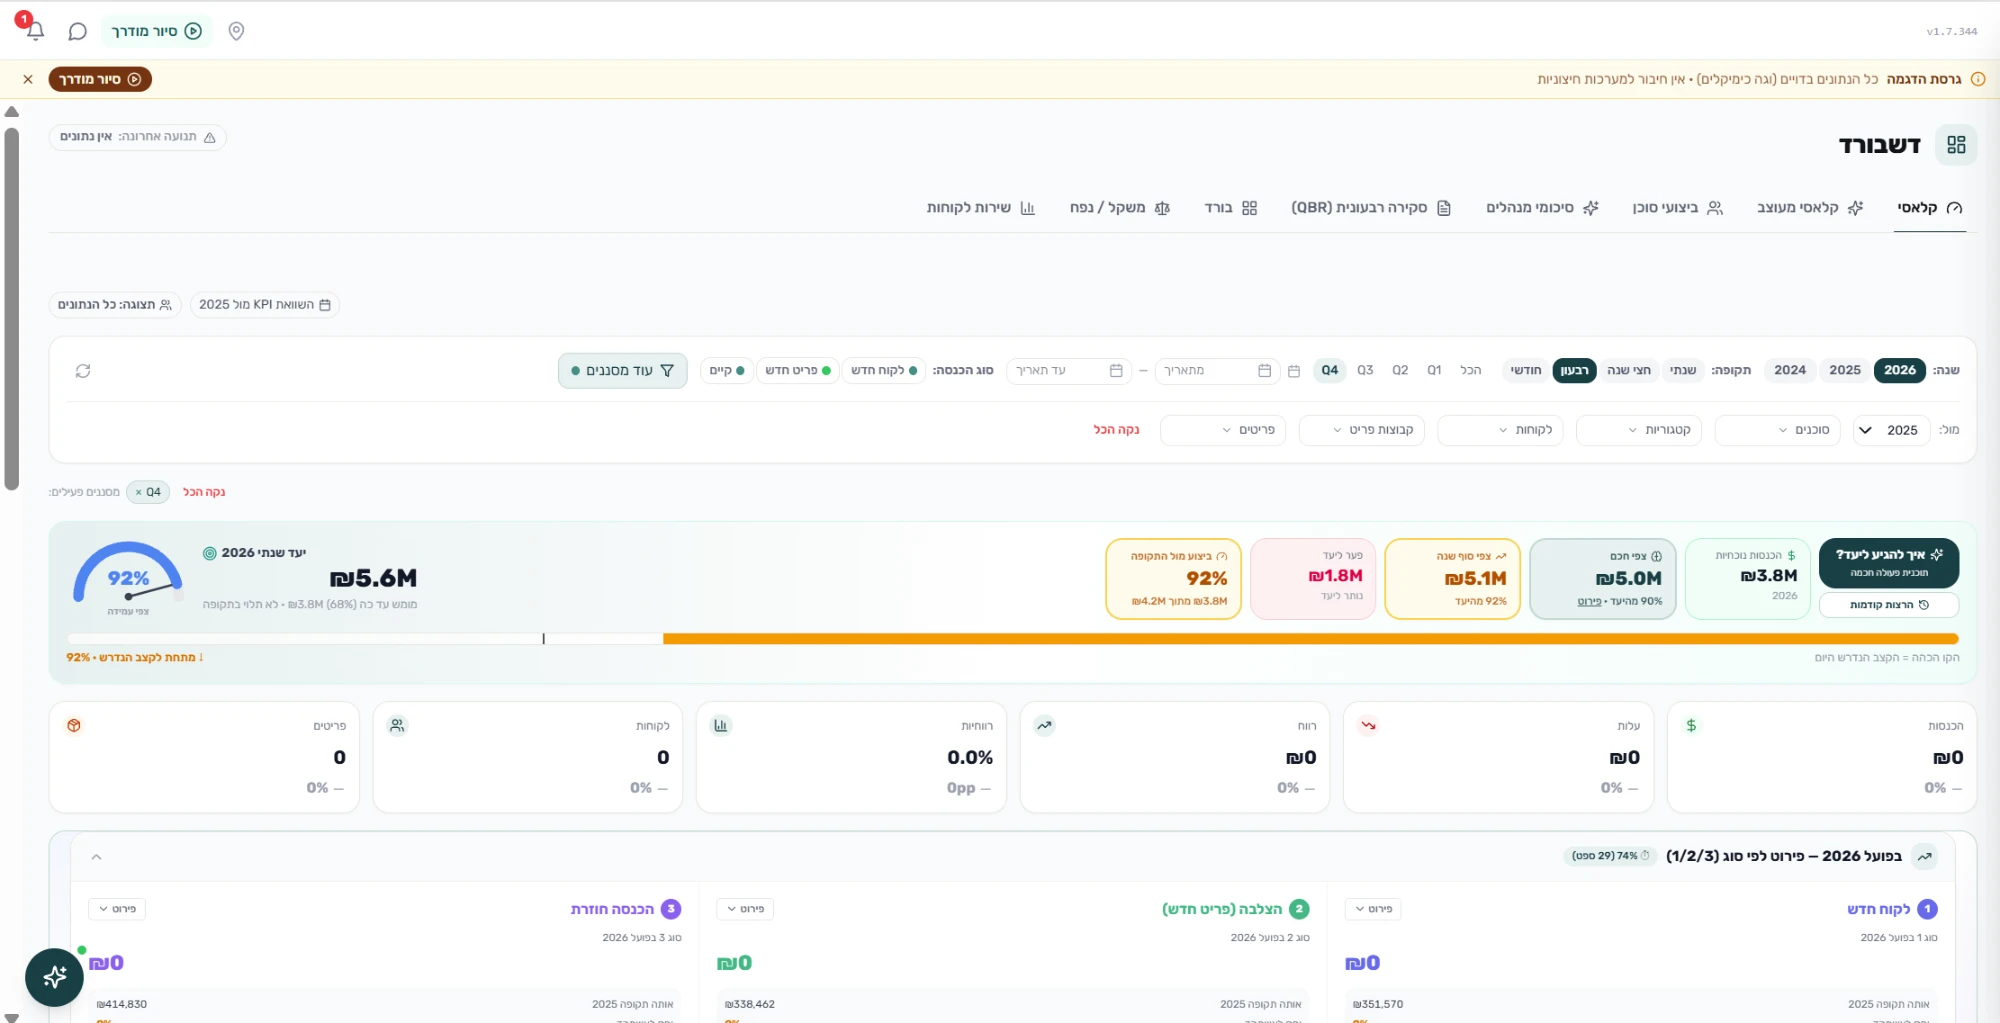The image size is (2000, 1023).
Task: Open the עוד מסננים filters button
Action: [622, 370]
